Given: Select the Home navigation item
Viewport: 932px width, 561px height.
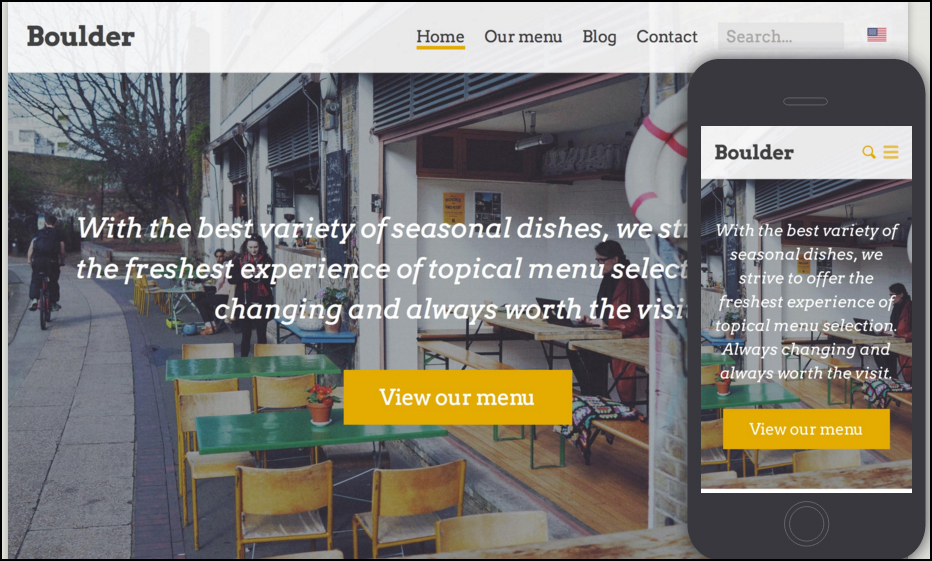Looking at the screenshot, I should (x=440, y=36).
